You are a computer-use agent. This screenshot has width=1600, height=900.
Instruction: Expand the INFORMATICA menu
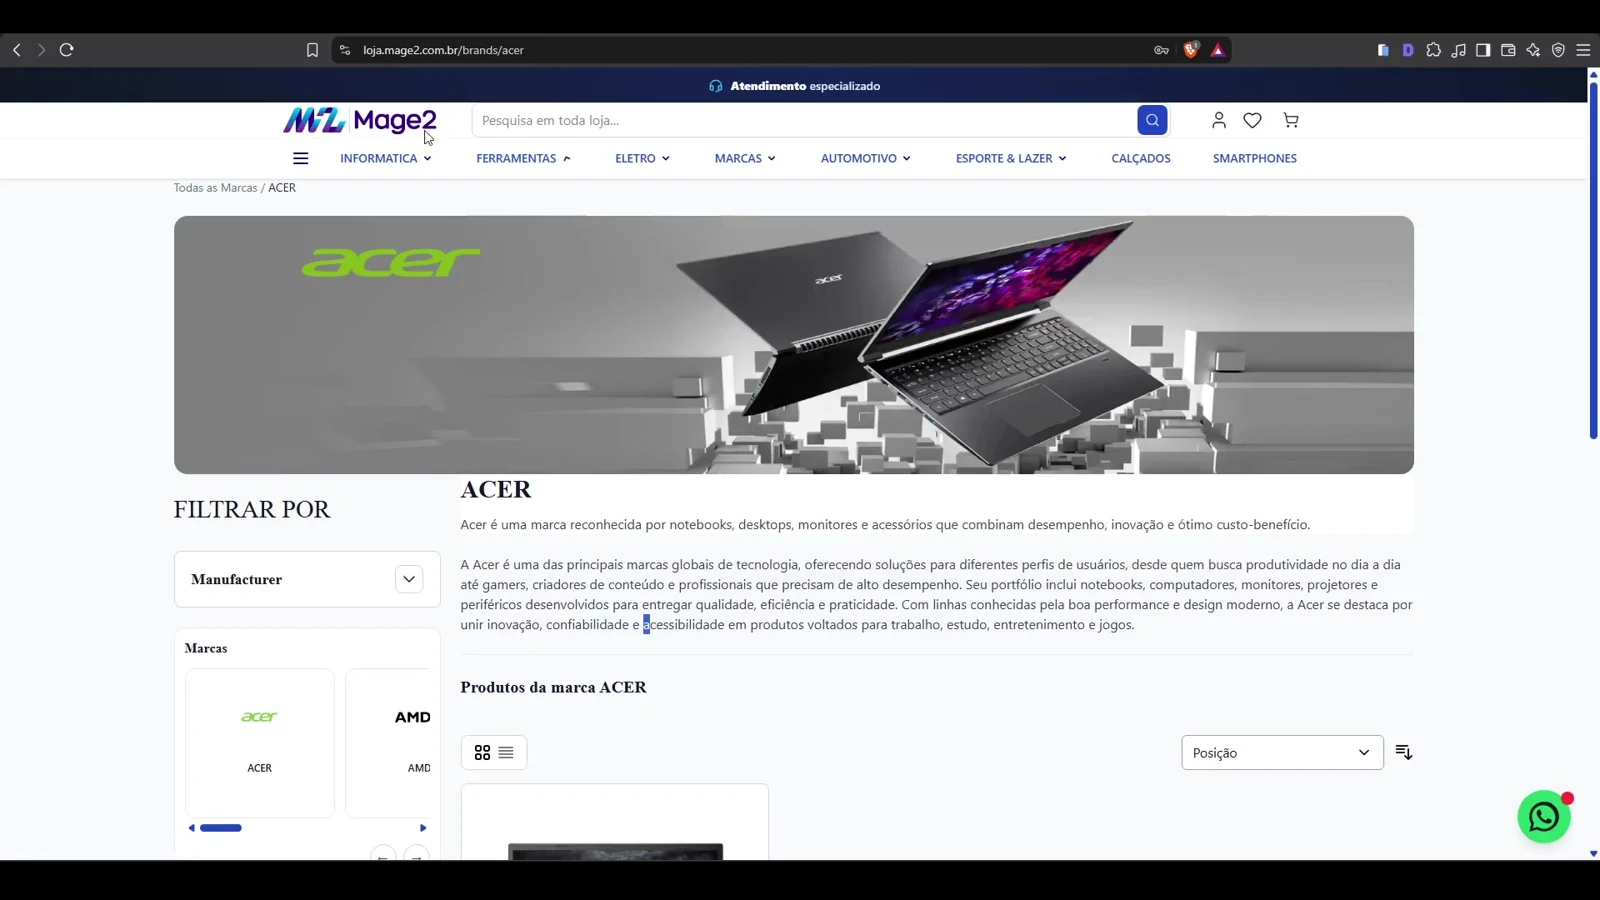pos(386,158)
